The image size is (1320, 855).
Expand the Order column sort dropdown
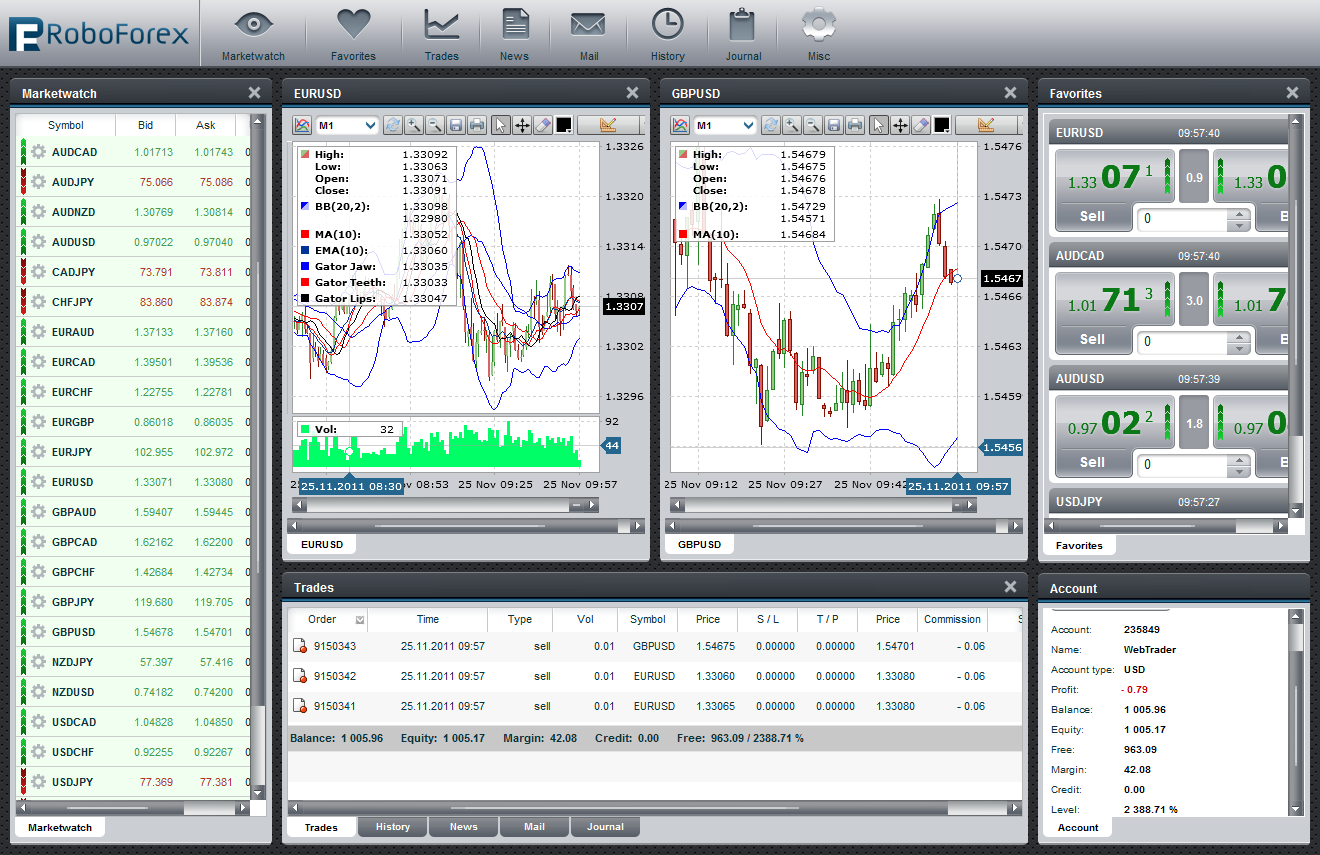(360, 620)
